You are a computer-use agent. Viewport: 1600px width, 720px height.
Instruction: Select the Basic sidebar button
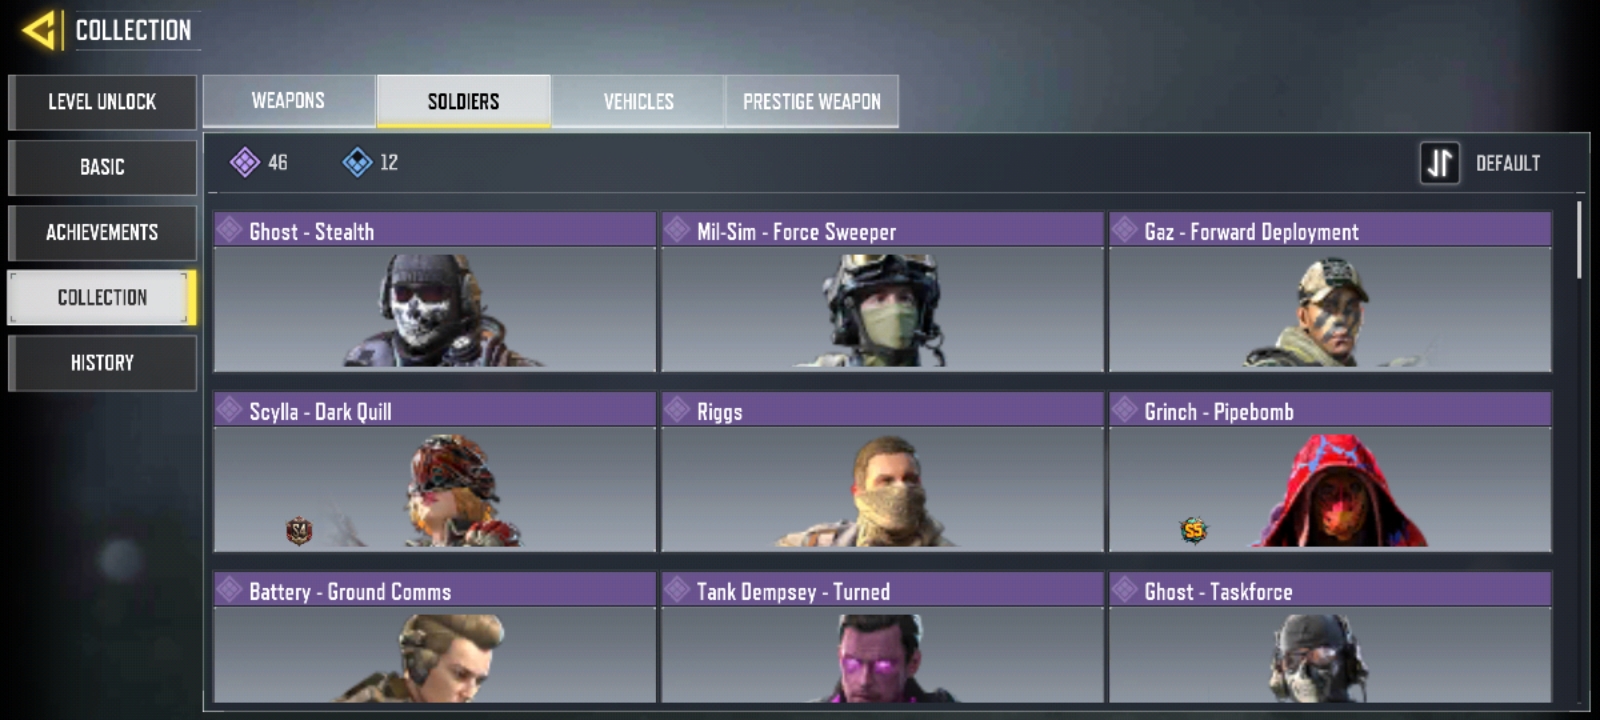[x=102, y=167]
